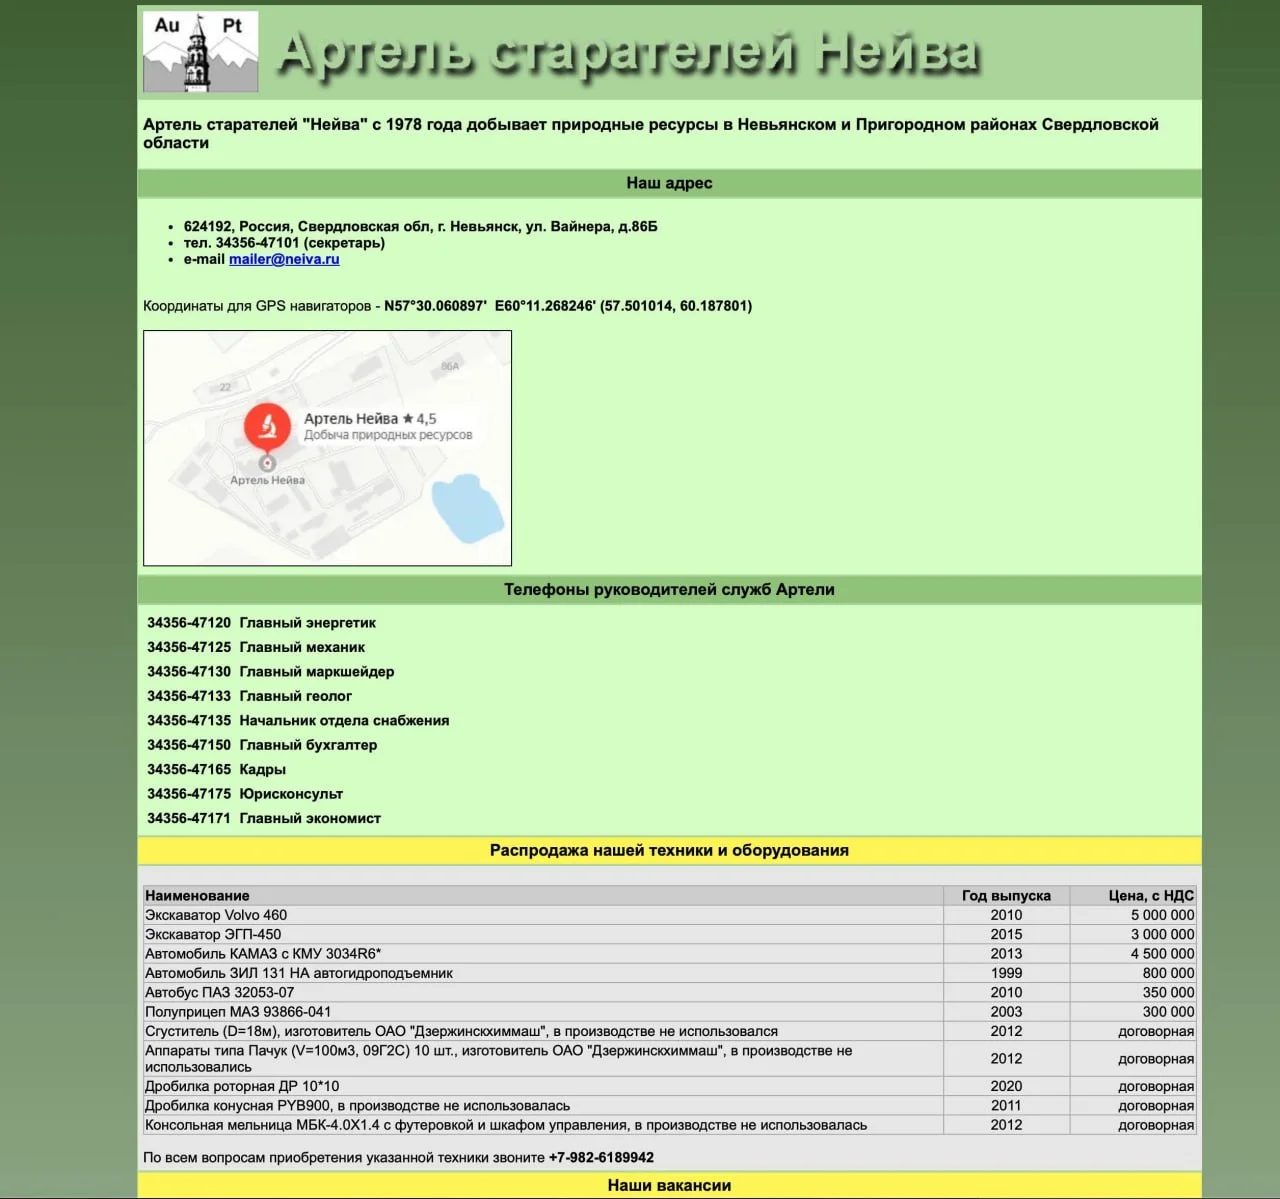Image resolution: width=1280 pixels, height=1199 pixels.
Task: Click the Год выпуска column header
Action: coord(1006,896)
